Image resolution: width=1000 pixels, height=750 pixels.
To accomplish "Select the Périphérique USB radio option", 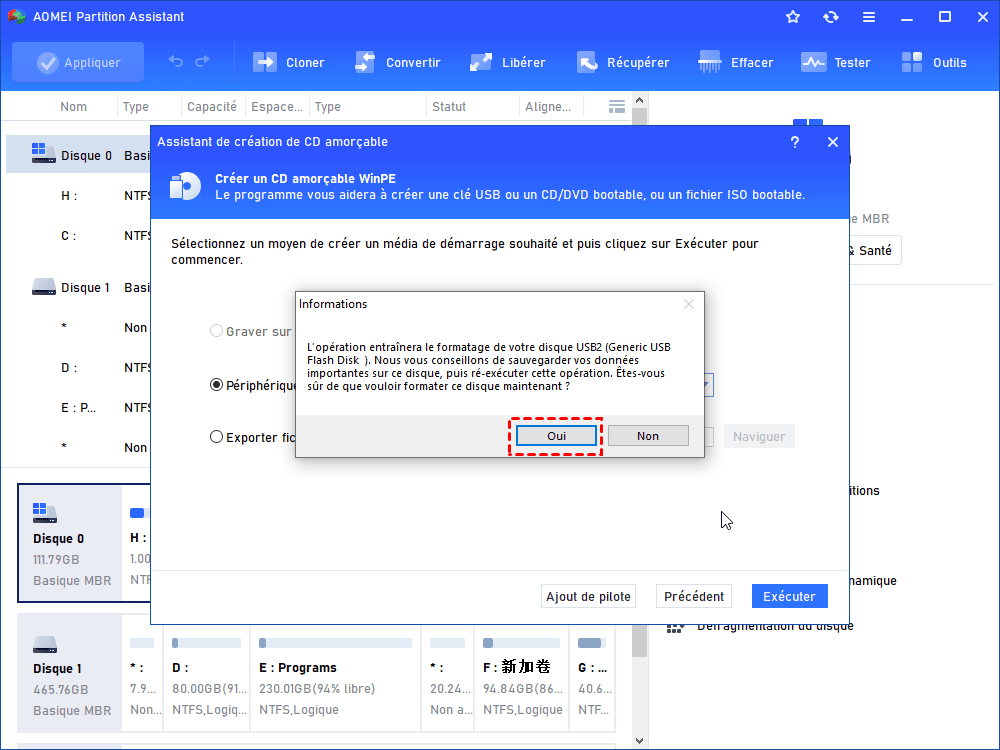I will click(216, 385).
